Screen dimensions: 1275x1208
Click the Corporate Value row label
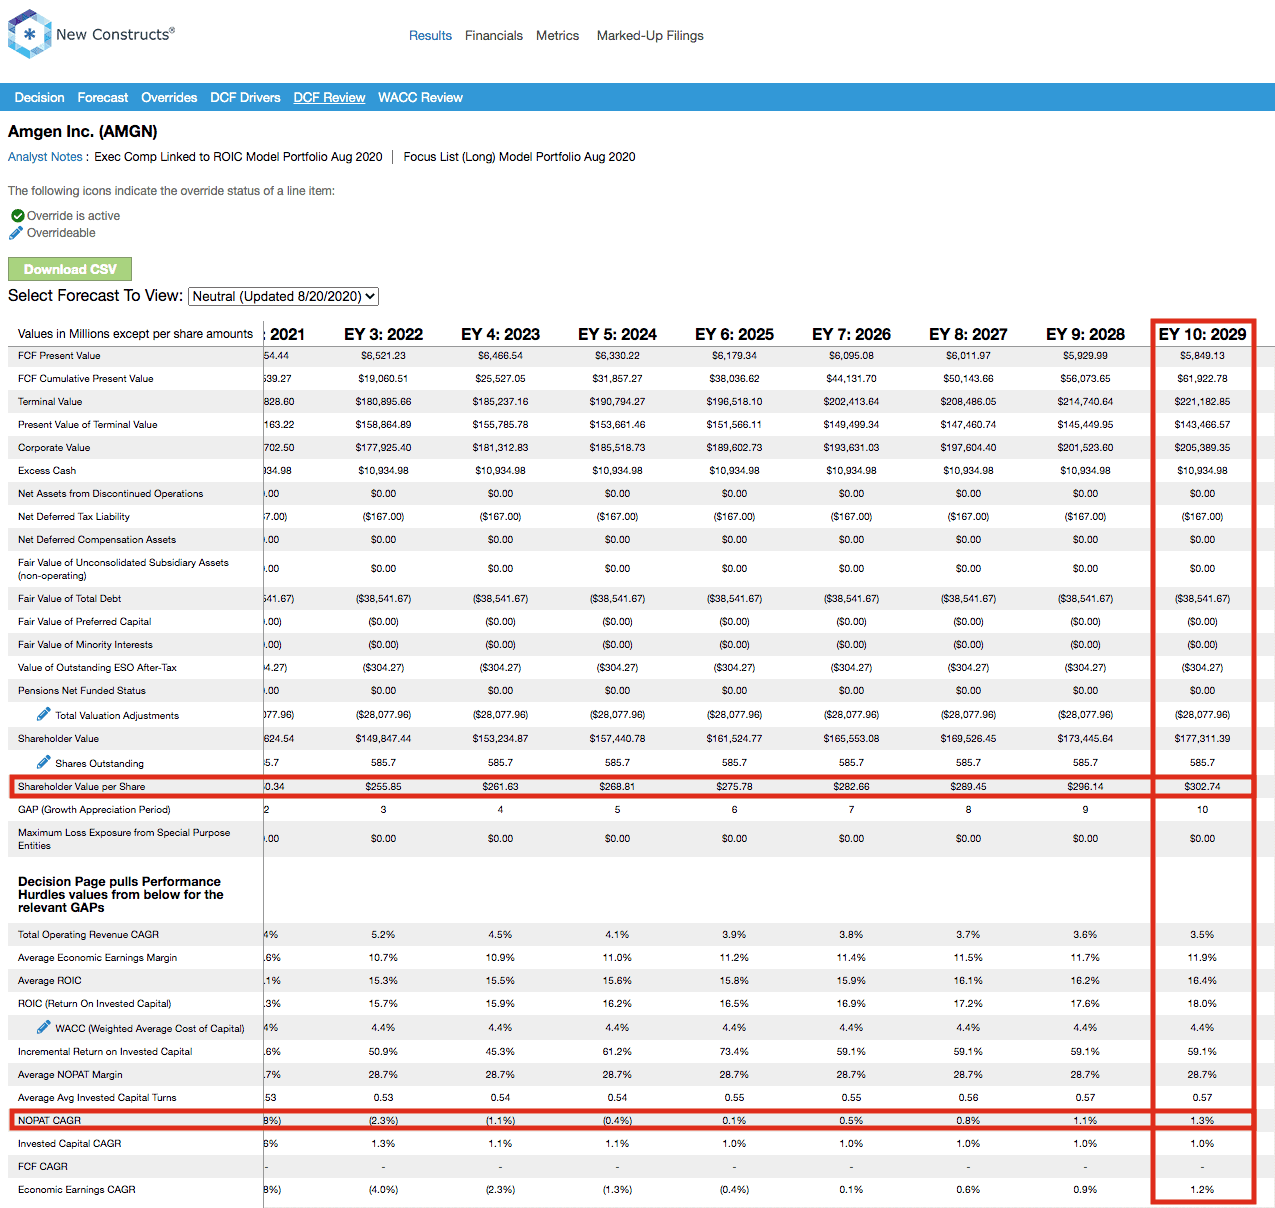coord(54,447)
